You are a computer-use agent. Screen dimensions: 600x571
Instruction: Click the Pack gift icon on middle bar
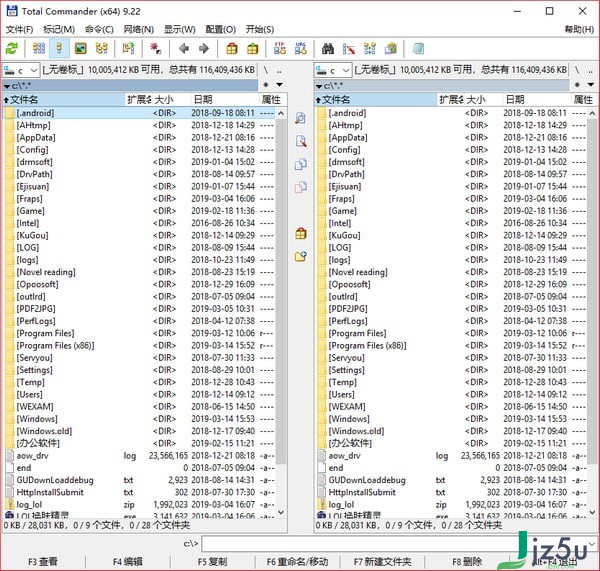[x=301, y=233]
